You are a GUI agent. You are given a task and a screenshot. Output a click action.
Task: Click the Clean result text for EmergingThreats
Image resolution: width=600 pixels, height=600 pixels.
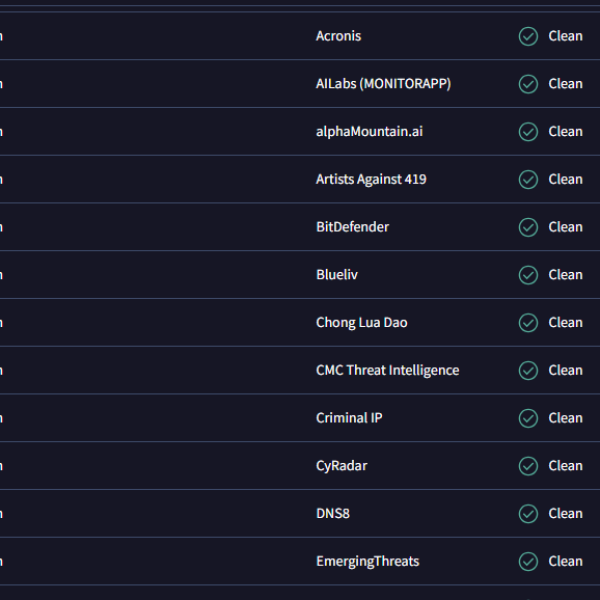565,562
